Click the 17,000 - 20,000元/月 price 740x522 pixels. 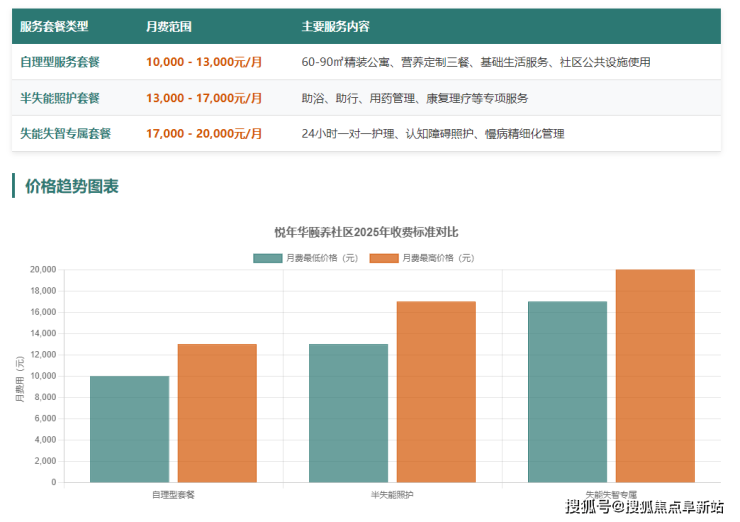[204, 133]
